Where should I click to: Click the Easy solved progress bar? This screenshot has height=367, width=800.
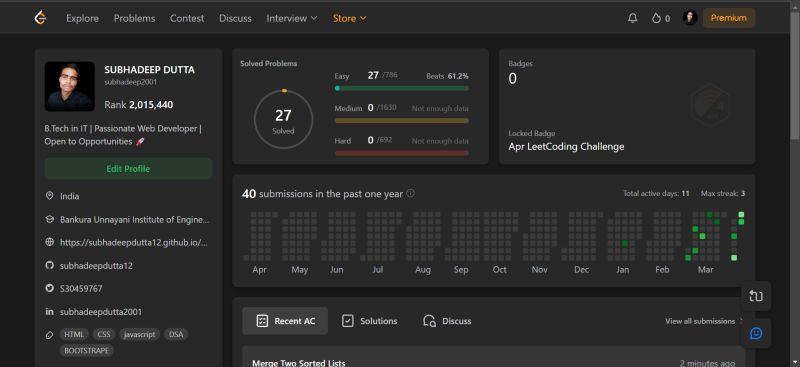(402, 88)
